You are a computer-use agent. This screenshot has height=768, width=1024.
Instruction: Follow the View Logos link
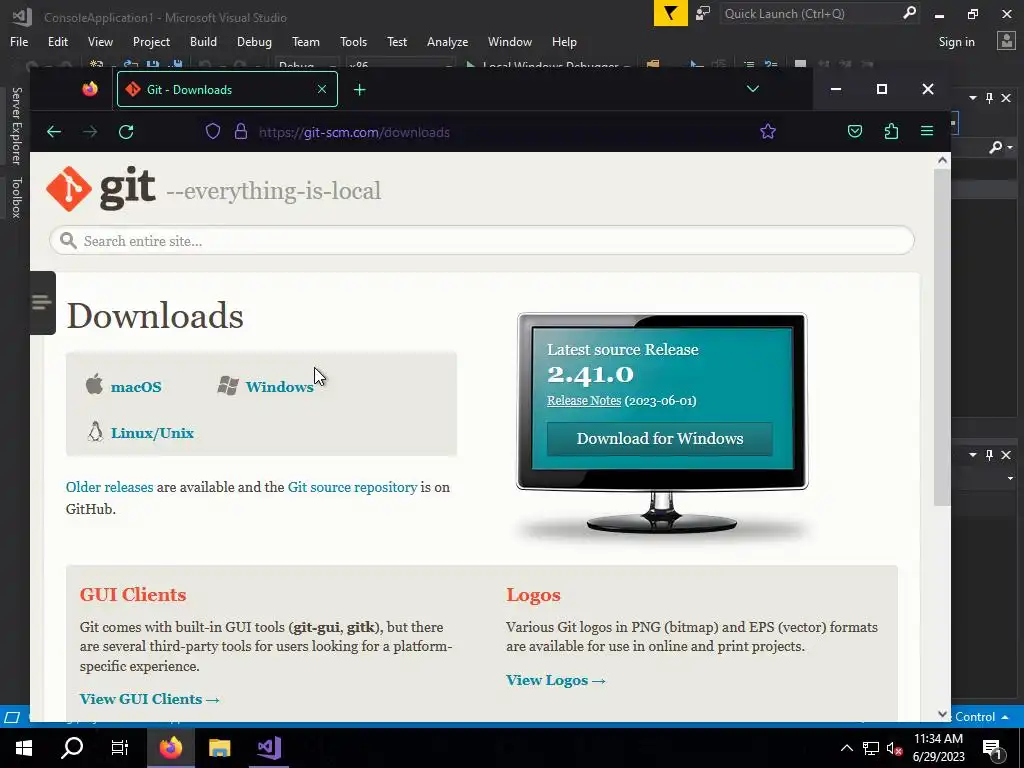pyautogui.click(x=556, y=680)
